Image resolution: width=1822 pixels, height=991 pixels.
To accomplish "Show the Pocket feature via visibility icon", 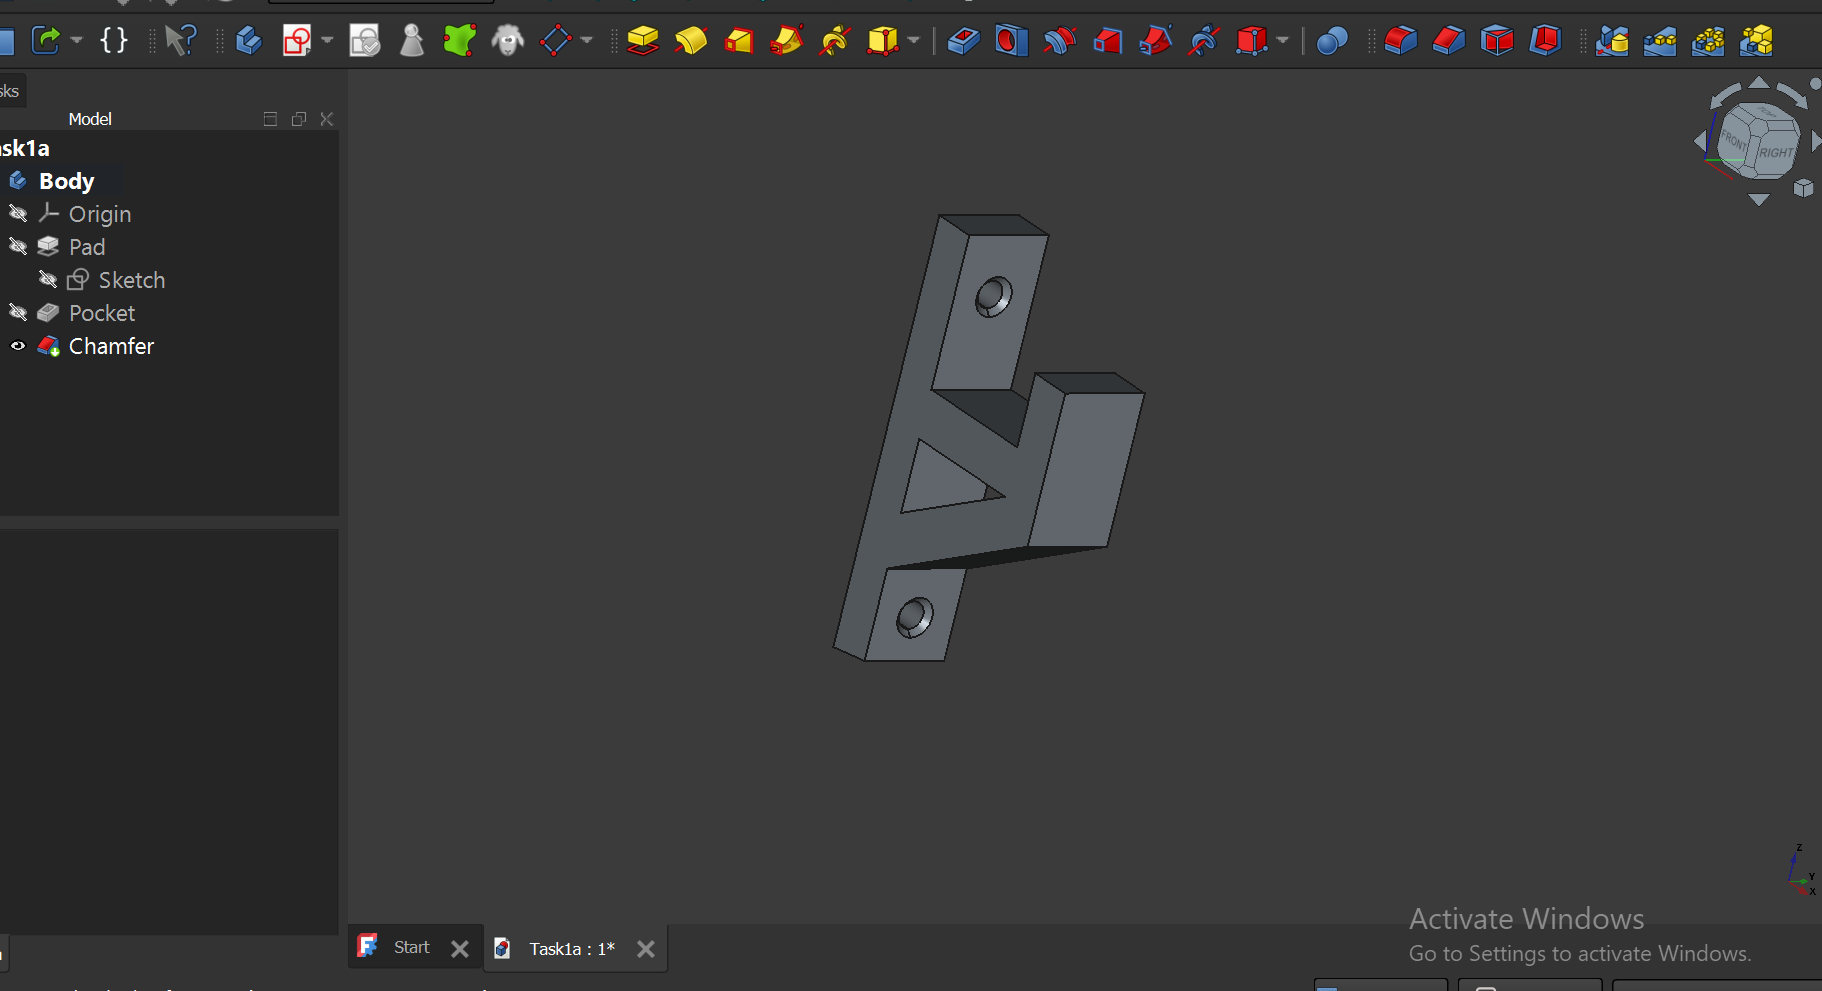I will [x=18, y=313].
